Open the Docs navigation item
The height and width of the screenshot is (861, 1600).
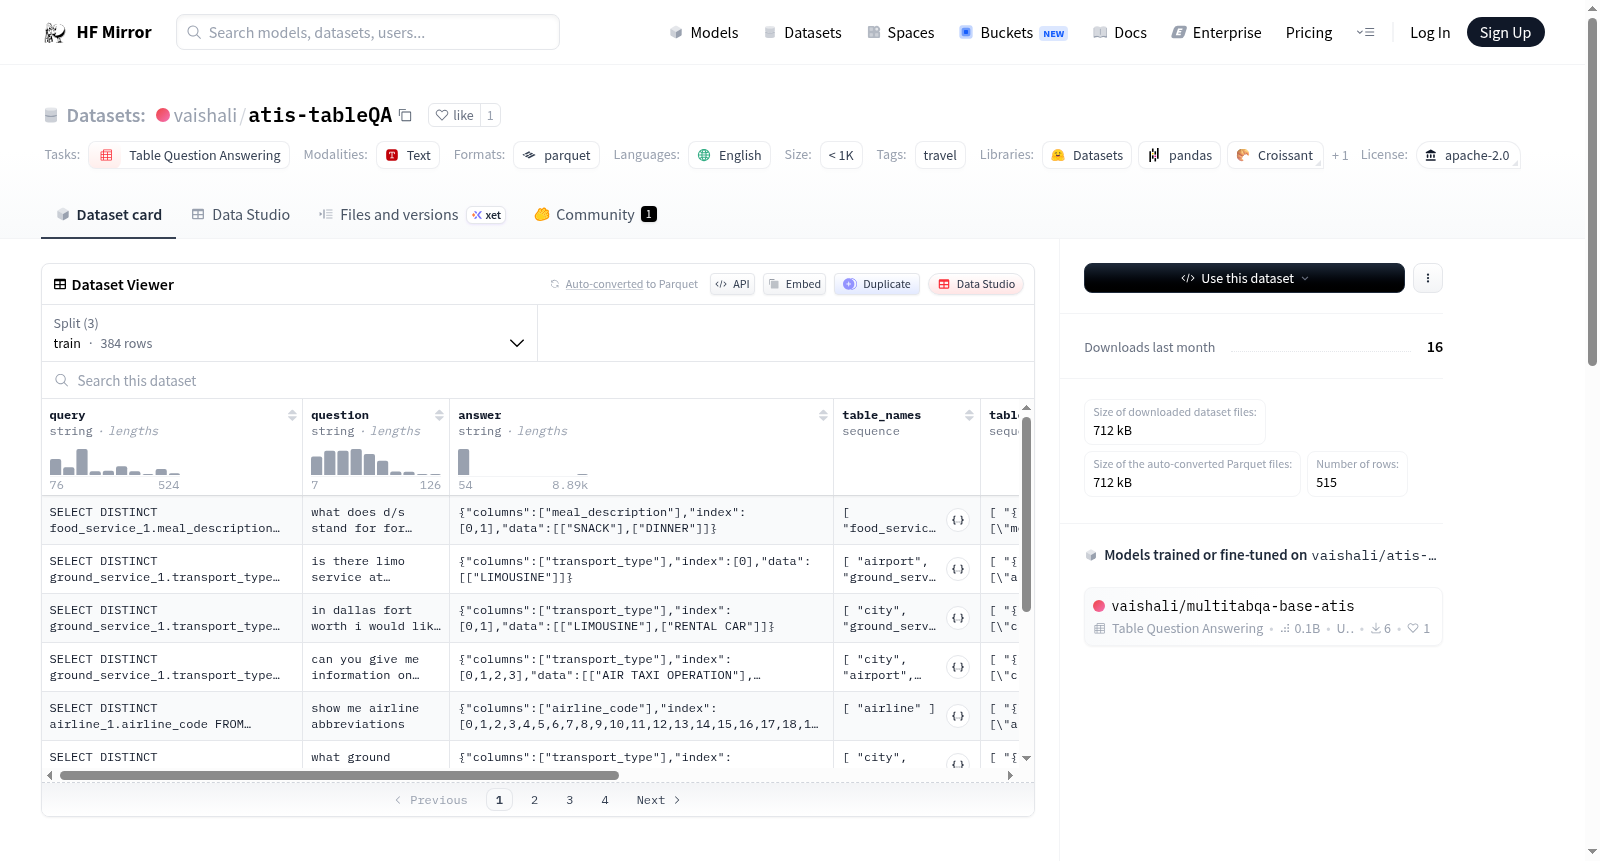tap(1120, 33)
